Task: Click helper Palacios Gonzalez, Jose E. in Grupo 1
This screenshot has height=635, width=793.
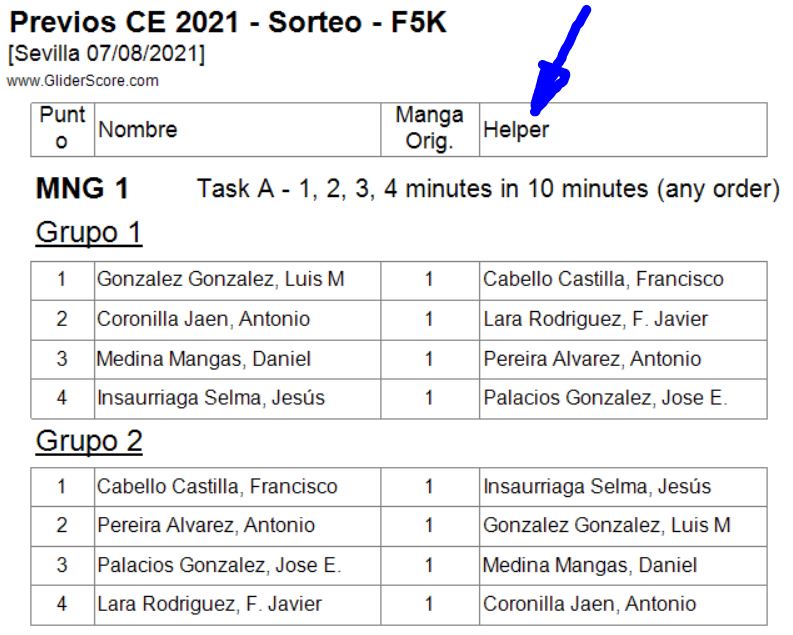Action: (605, 398)
